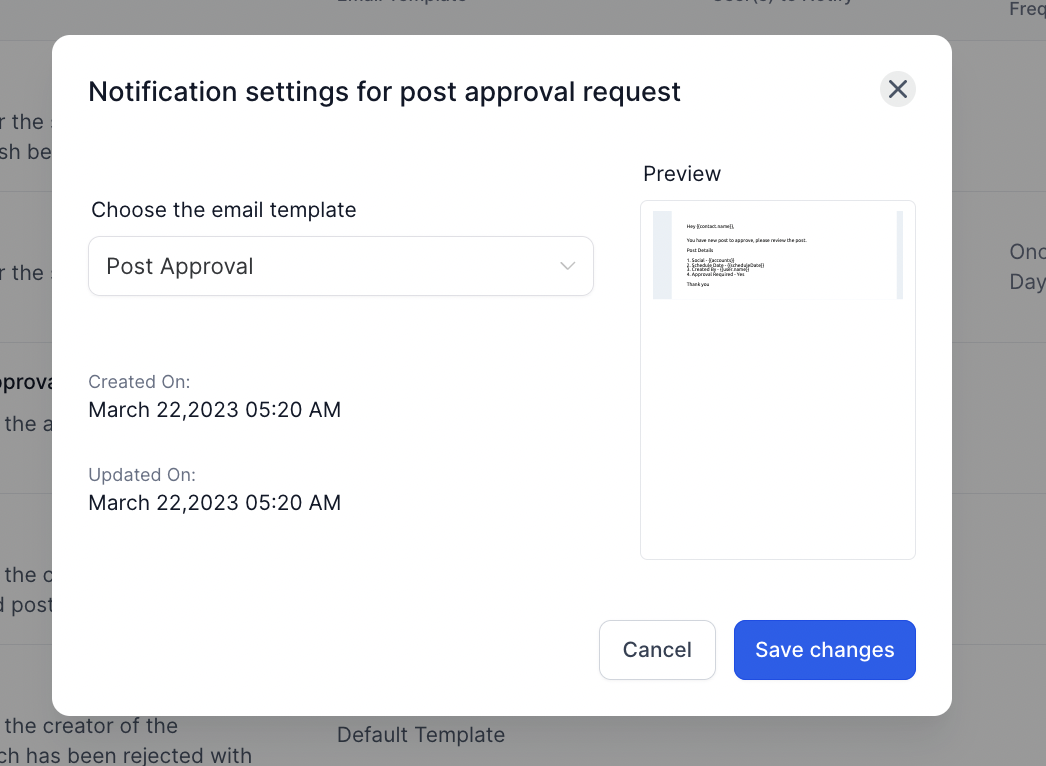Image resolution: width=1046 pixels, height=766 pixels.
Task: Click the Updated On date value
Action: tap(214, 503)
